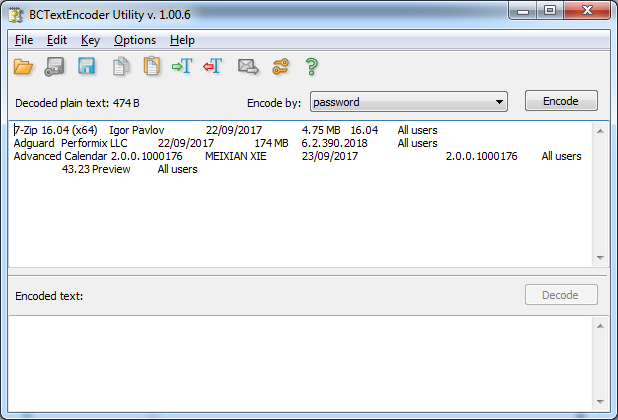Click the plain text pane's scroll down arrow

pos(600,258)
